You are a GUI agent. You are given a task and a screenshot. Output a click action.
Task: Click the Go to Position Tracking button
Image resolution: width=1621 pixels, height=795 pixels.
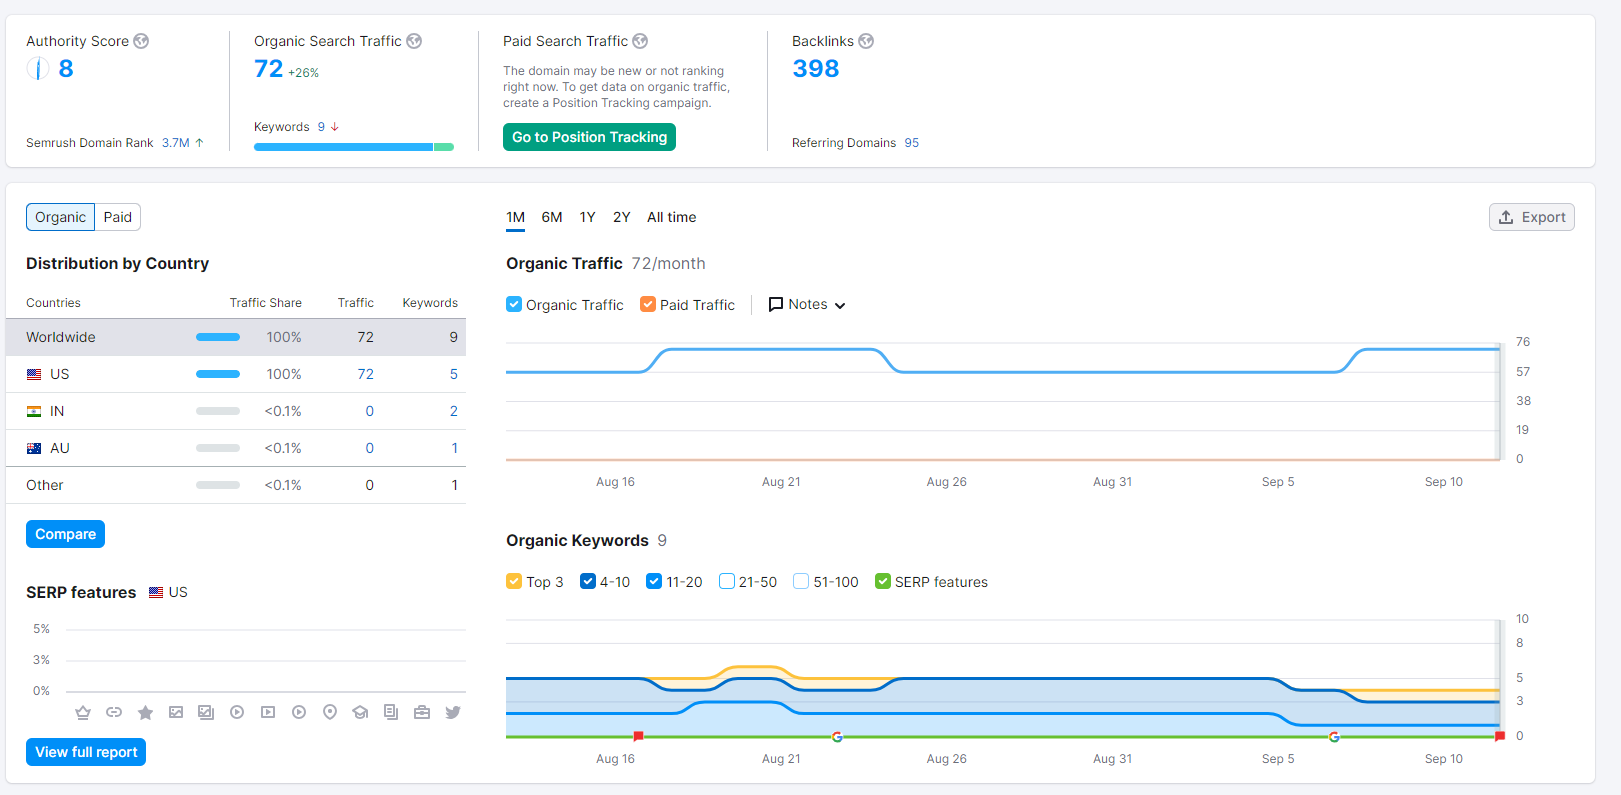589,137
